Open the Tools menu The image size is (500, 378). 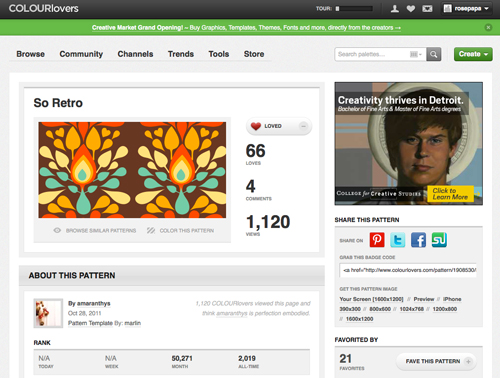[x=219, y=54]
